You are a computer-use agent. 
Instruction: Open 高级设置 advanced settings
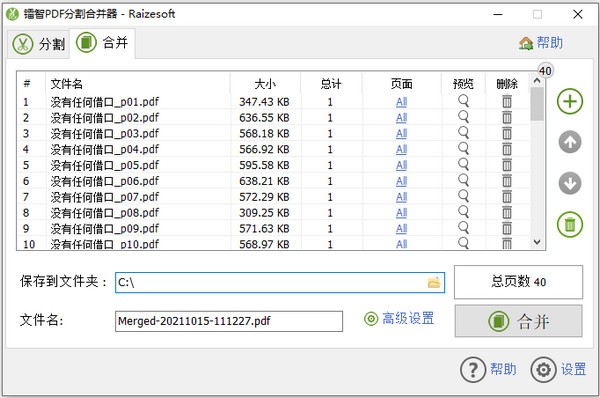pos(399,318)
